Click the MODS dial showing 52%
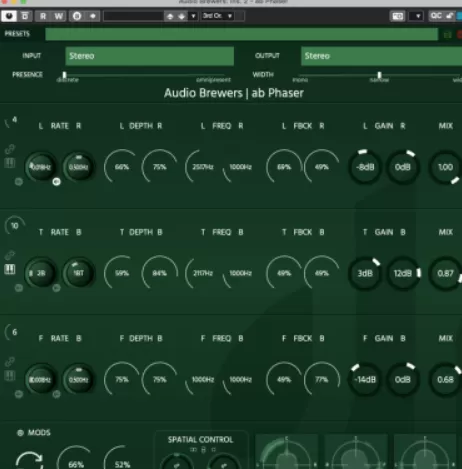The width and height of the screenshot is (462, 469). [122, 459]
